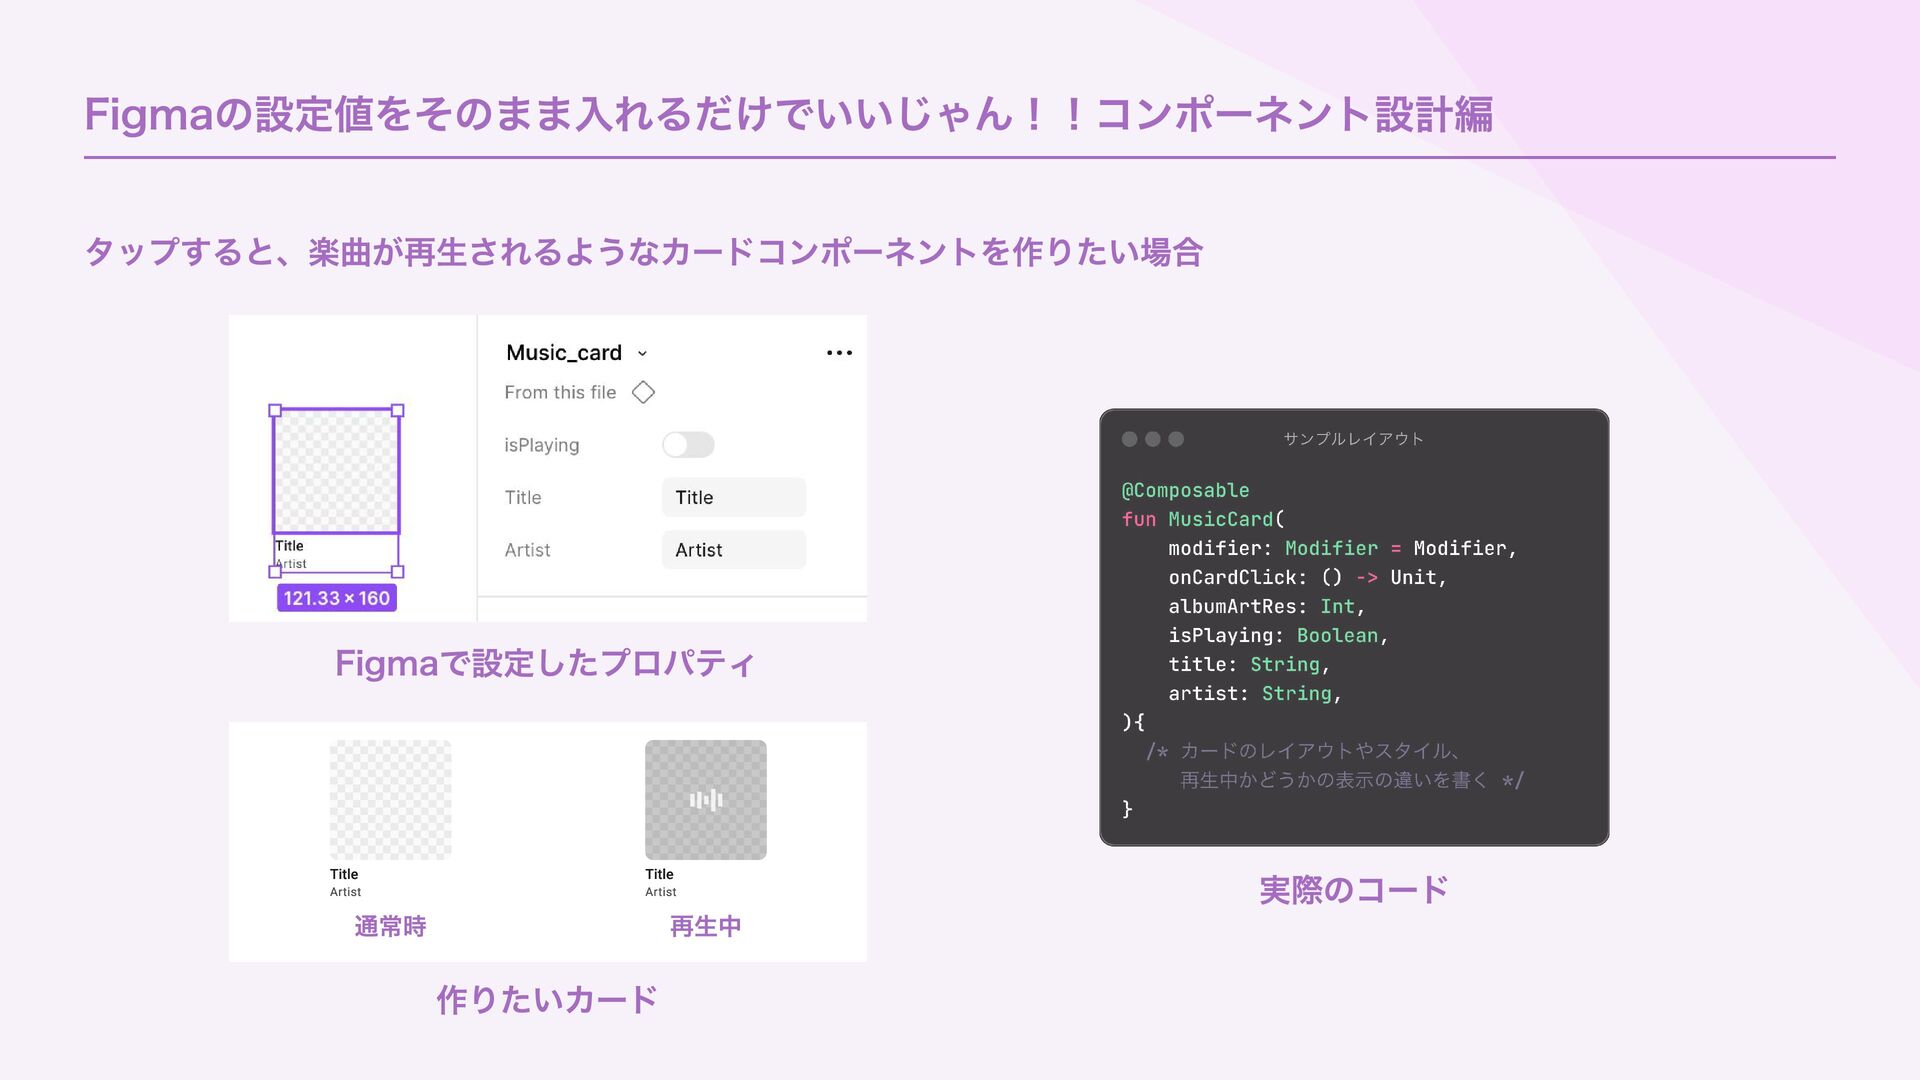Viewport: 1920px width, 1080px height.
Task: Click the fun MusicCard( code line
Action: tap(1203, 519)
